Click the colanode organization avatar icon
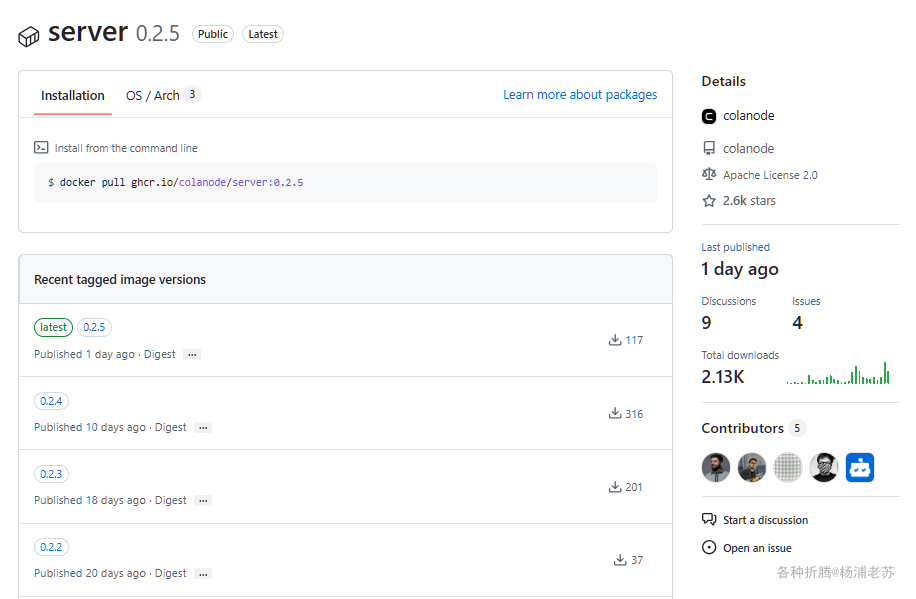 pos(709,116)
